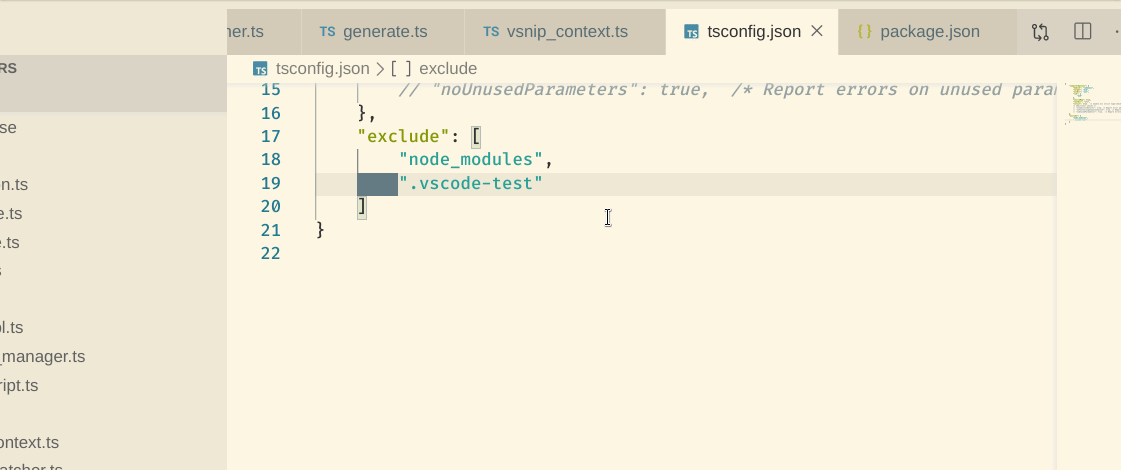Click line number 17 in gutter
This screenshot has height=470, width=1121.
[x=270, y=136]
